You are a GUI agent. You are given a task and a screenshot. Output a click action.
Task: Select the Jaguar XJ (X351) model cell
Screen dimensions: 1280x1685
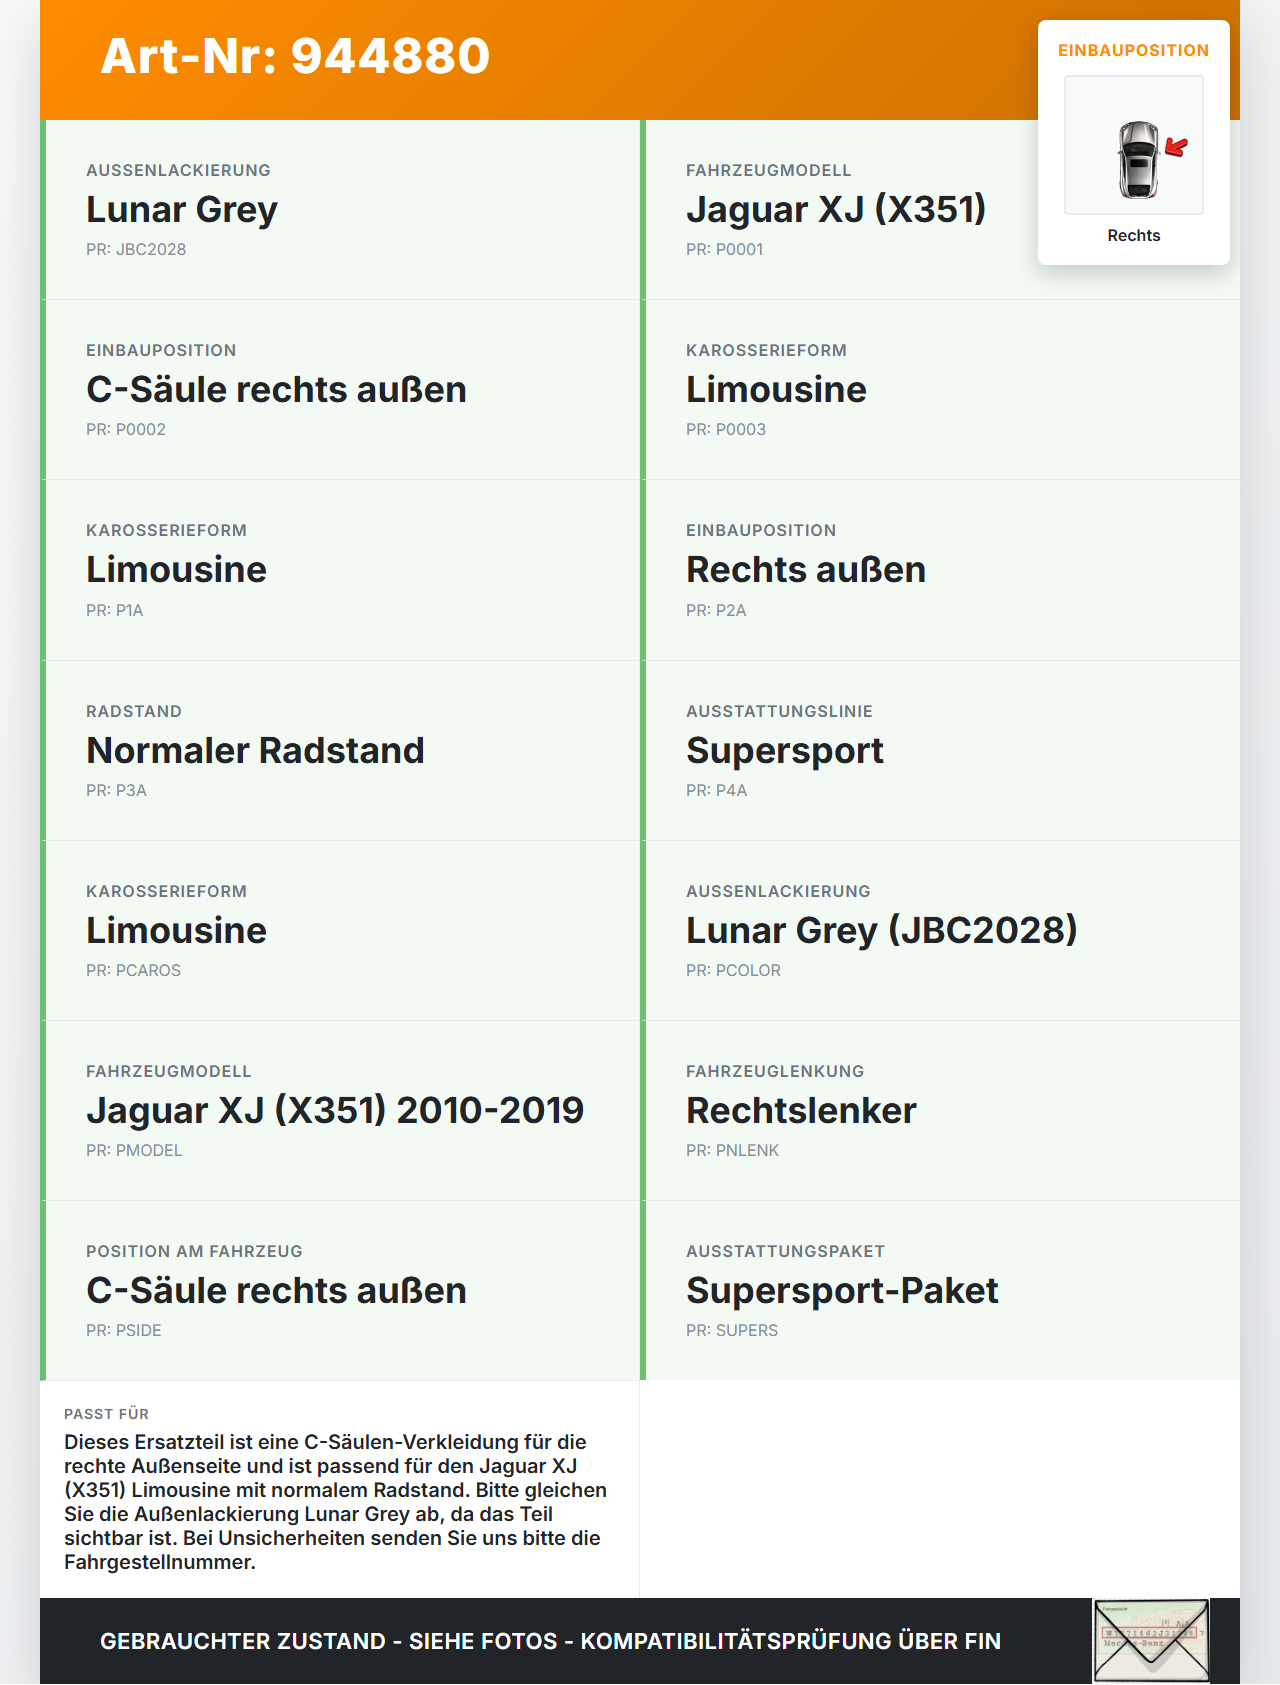click(940, 210)
